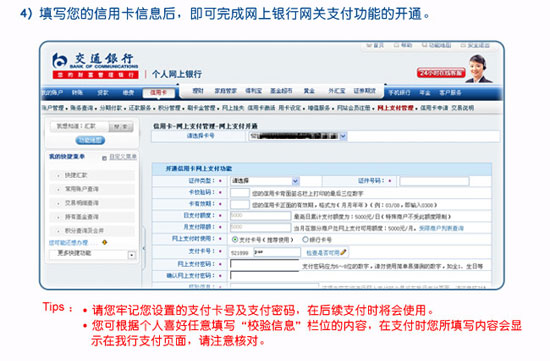
Task: Click the pencil icon beside 检查是否可用
Action: pos(343,252)
